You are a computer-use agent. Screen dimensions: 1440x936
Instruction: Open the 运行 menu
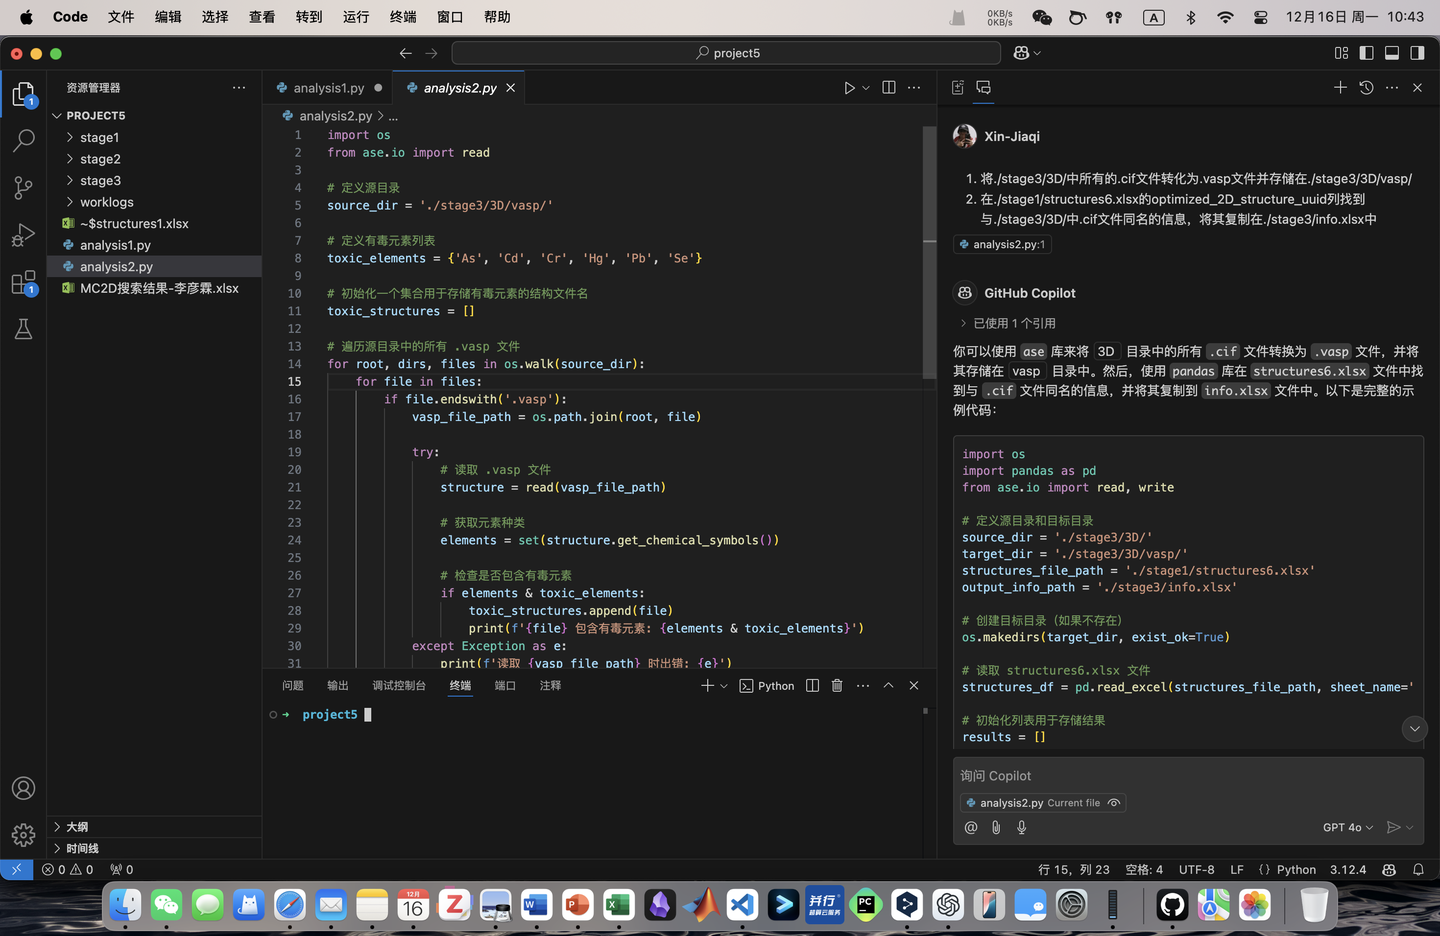tap(355, 16)
